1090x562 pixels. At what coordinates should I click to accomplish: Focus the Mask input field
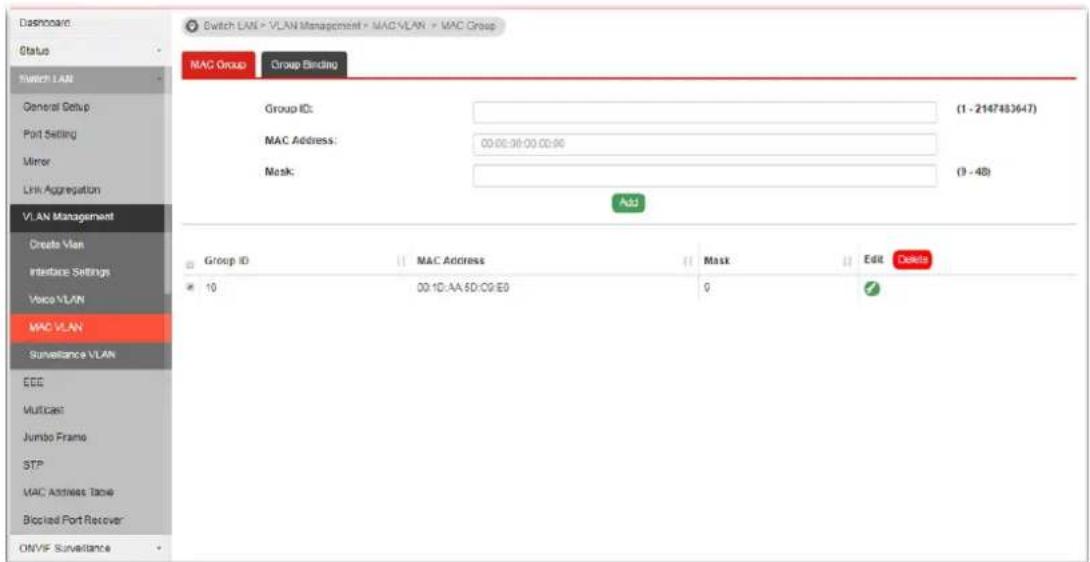coord(705,176)
